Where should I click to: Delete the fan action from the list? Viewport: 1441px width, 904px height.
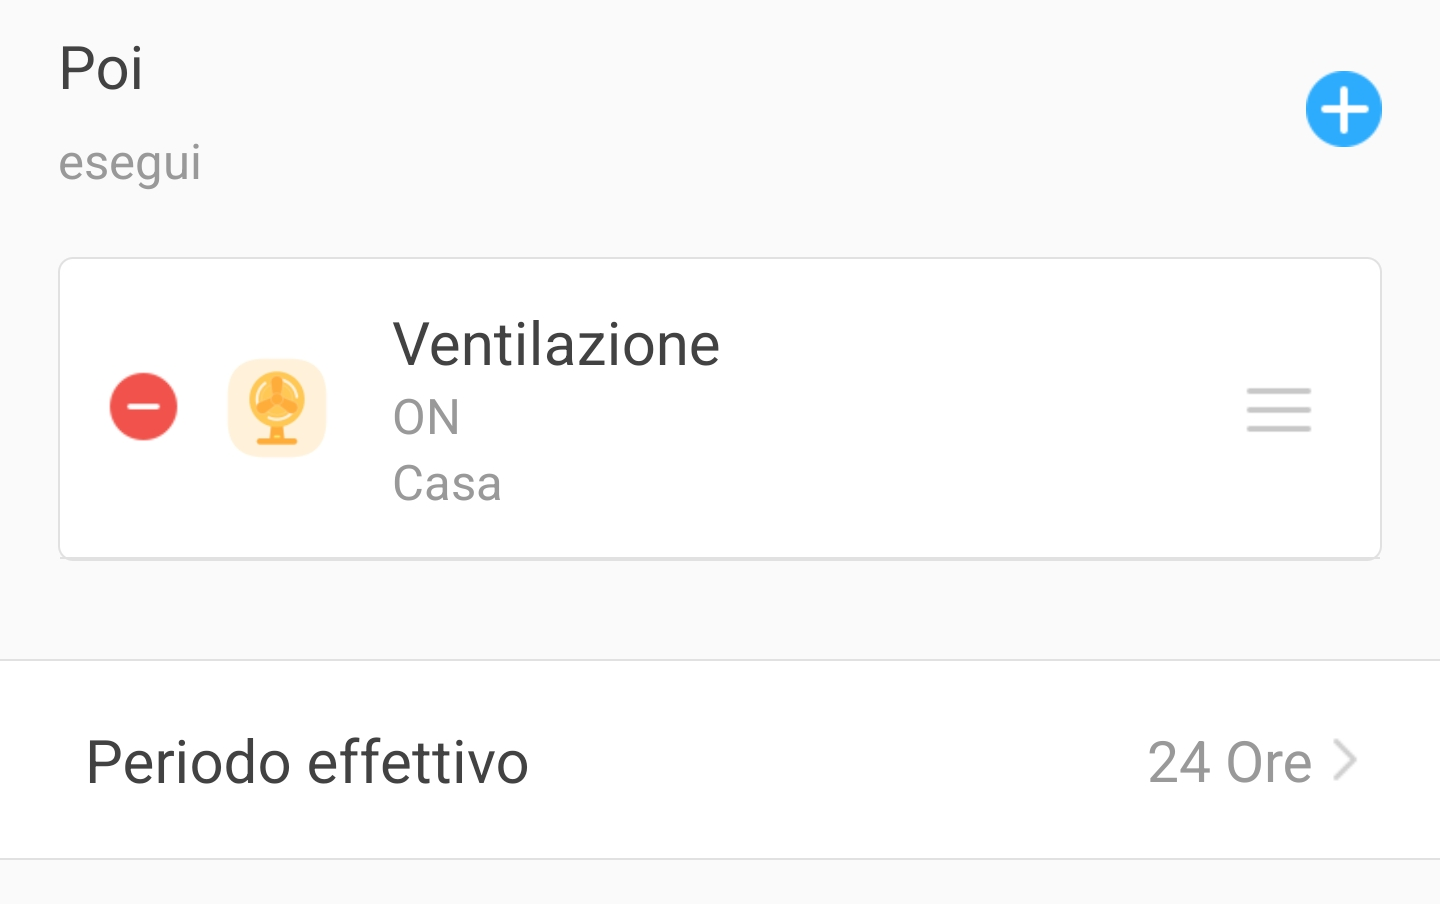tap(144, 407)
